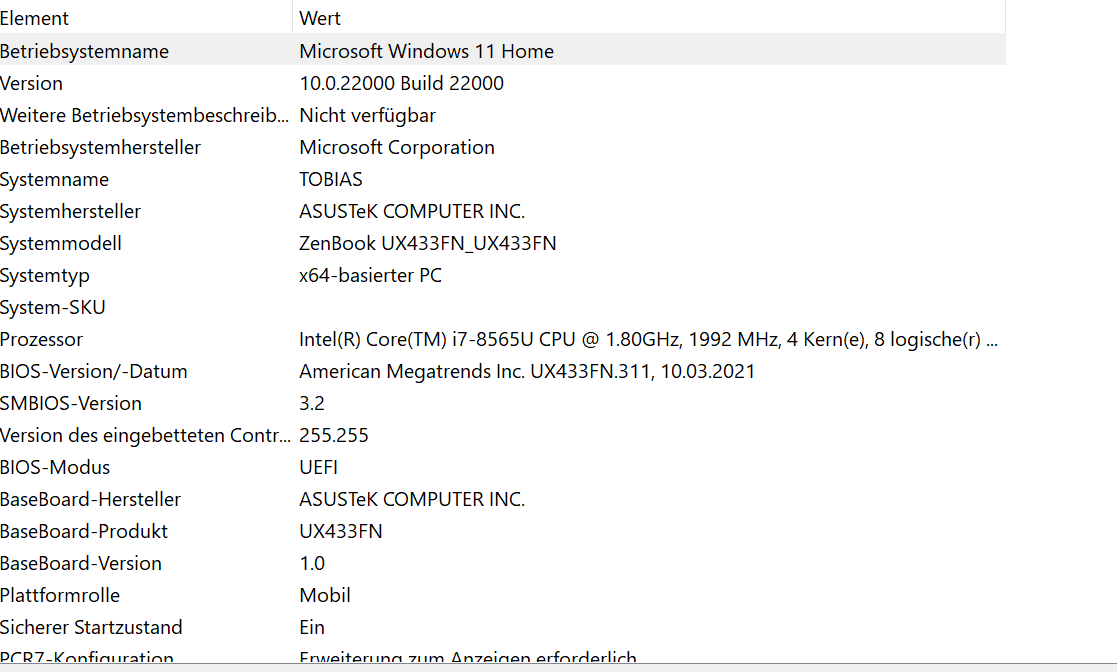Image resolution: width=1117 pixels, height=672 pixels.
Task: Select the BaseBoard-Produkt row
Action: 502,532
